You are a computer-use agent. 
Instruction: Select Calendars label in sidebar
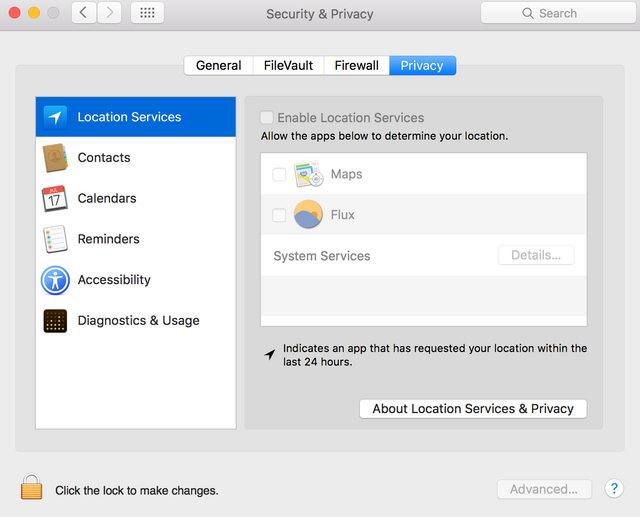click(x=107, y=198)
